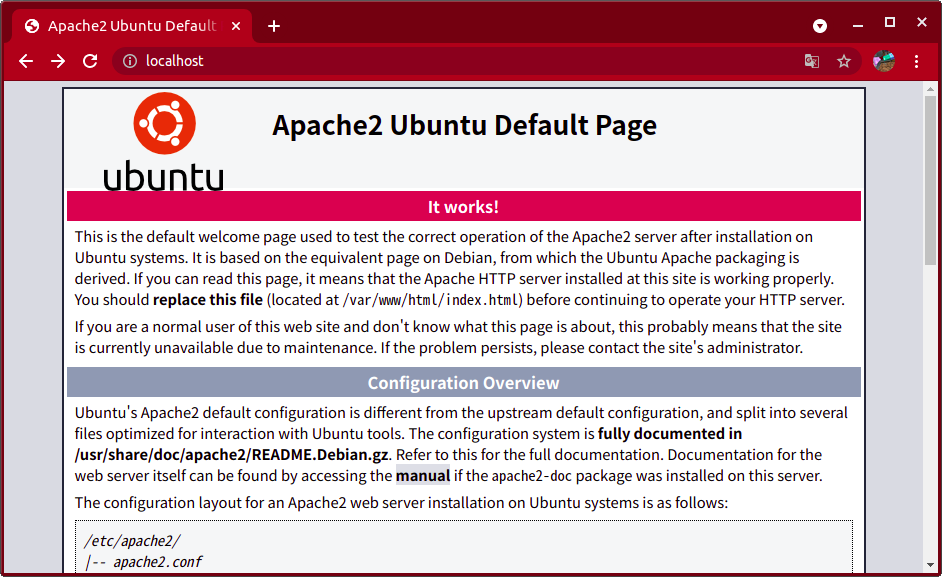Close the Apache2 Ubuntu Default tab
Viewport: 942px width, 577px height.
click(x=236, y=26)
